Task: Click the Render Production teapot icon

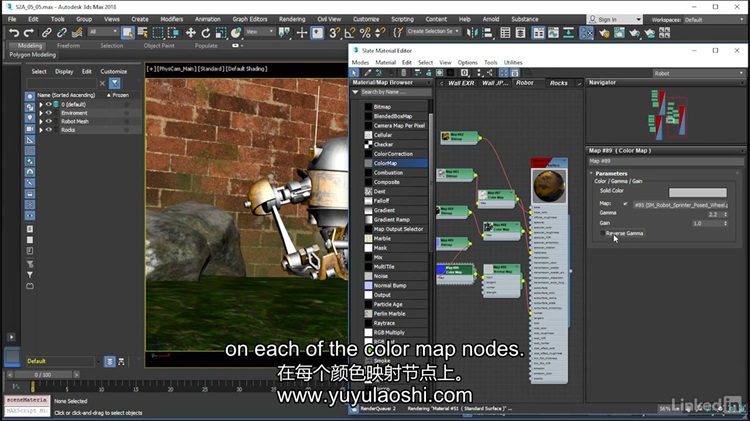Action: (x=634, y=33)
